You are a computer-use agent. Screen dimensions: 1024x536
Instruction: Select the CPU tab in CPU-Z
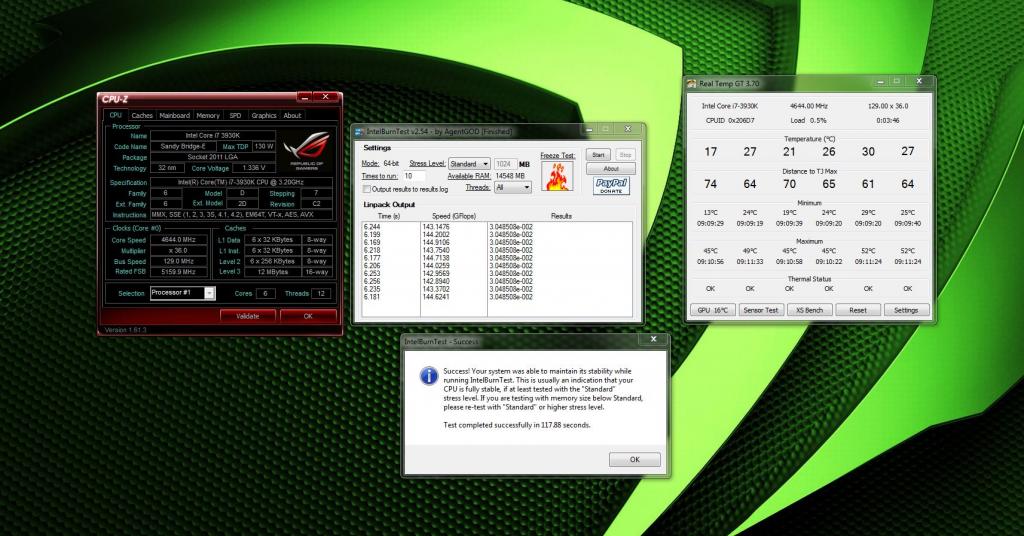pos(116,115)
